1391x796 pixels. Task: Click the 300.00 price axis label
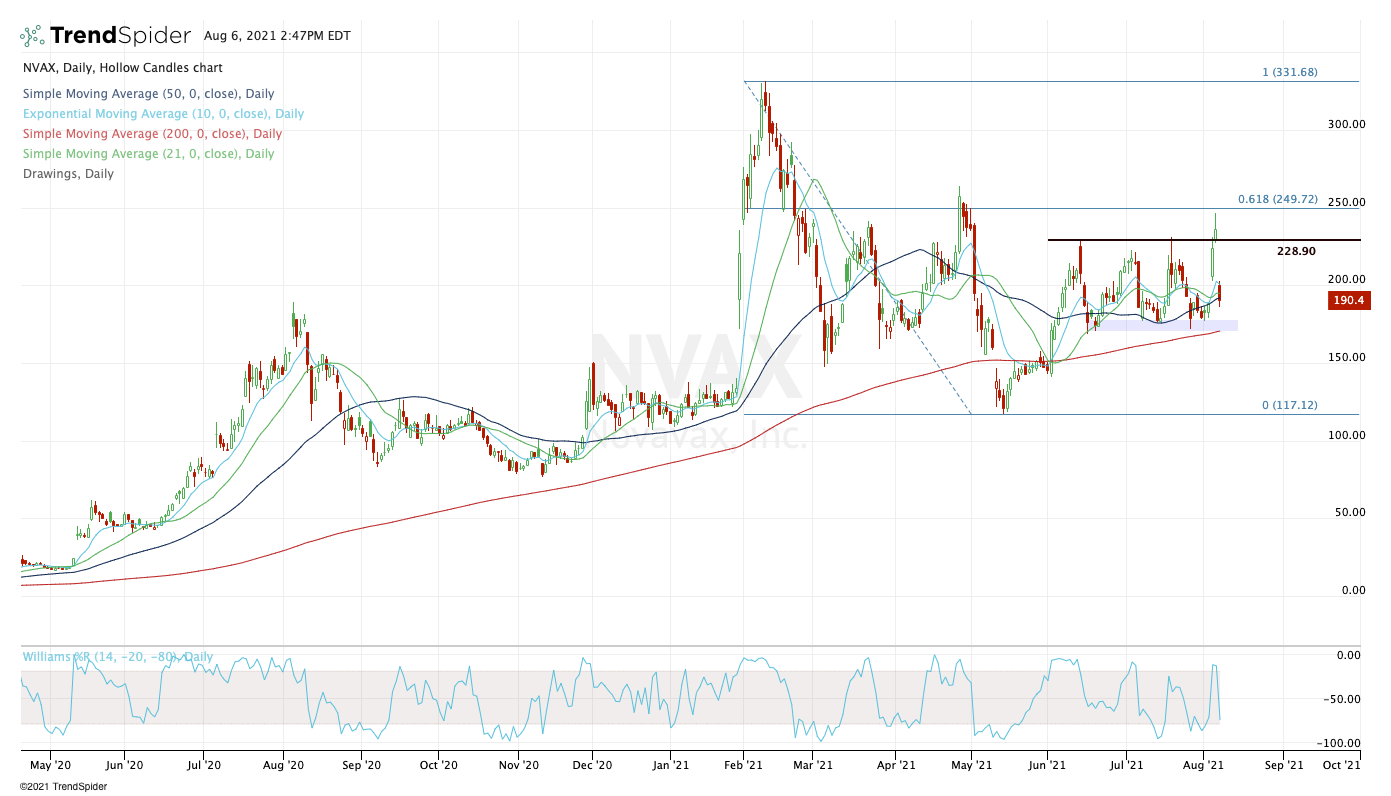coord(1345,124)
